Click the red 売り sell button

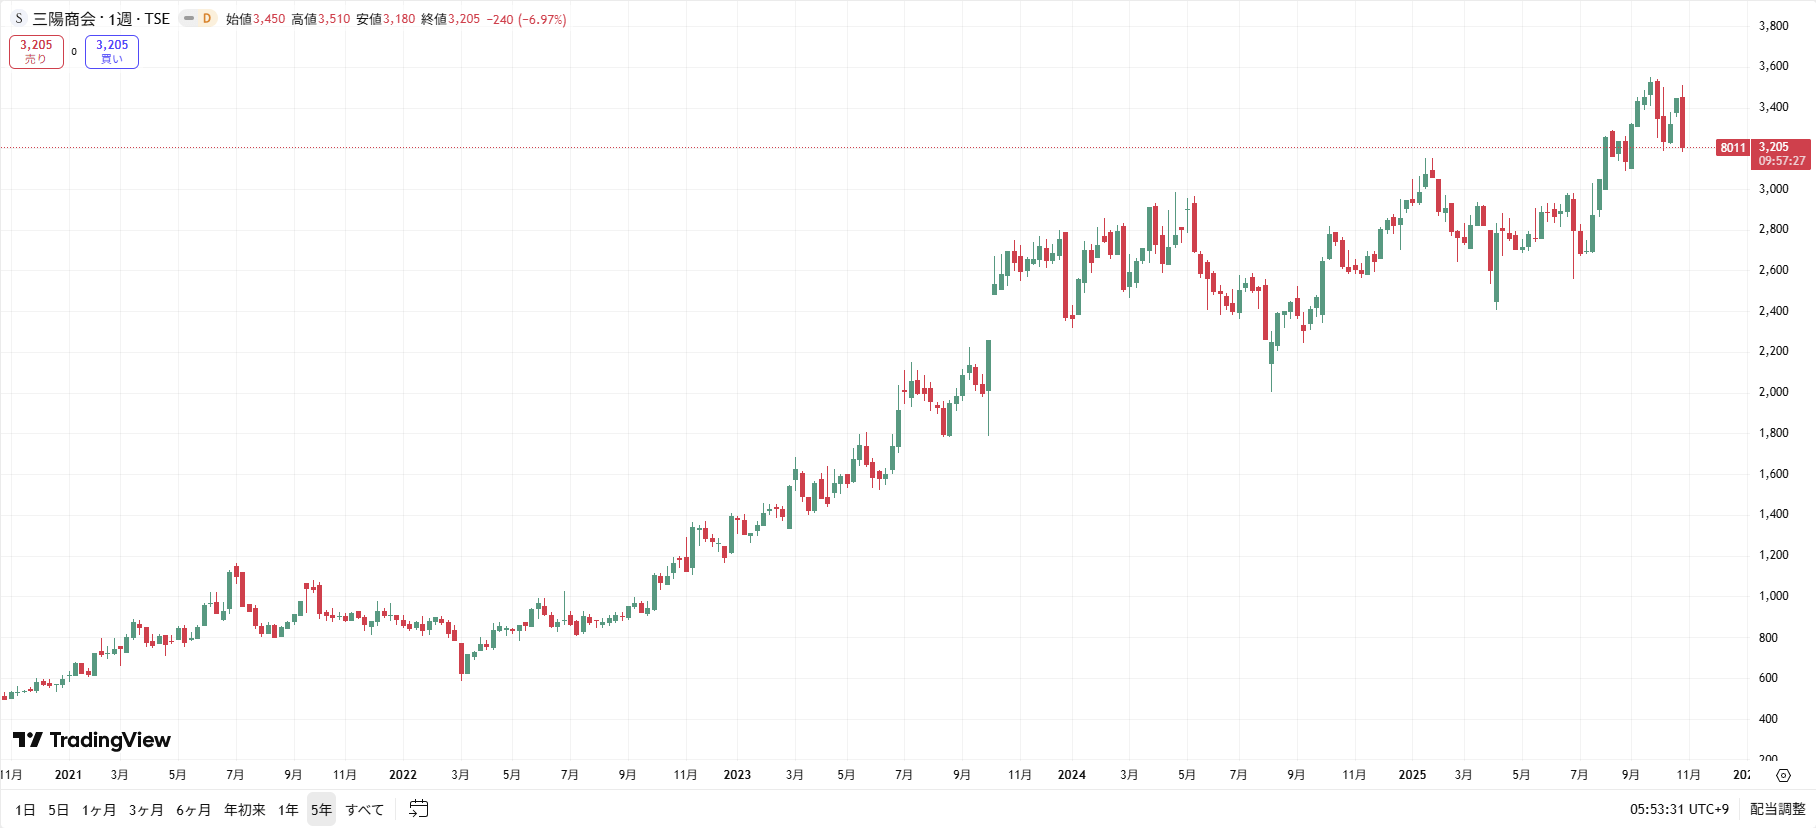36,52
